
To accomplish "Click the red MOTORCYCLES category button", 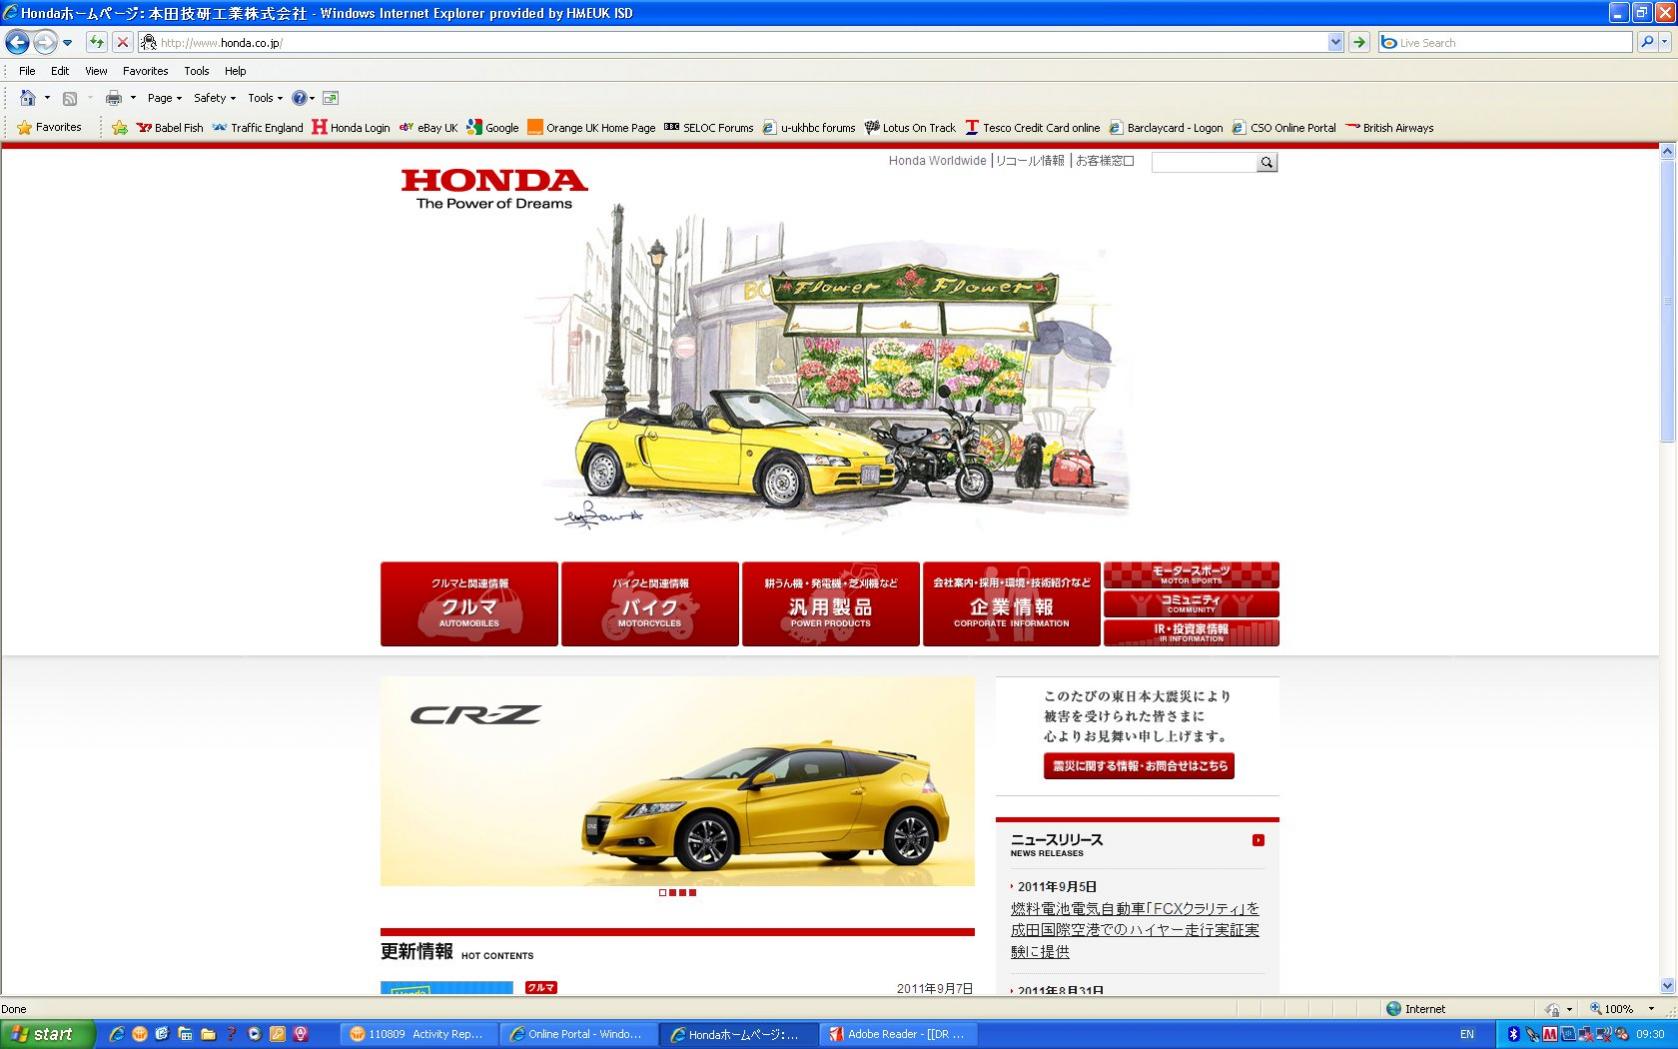I will tap(650, 604).
